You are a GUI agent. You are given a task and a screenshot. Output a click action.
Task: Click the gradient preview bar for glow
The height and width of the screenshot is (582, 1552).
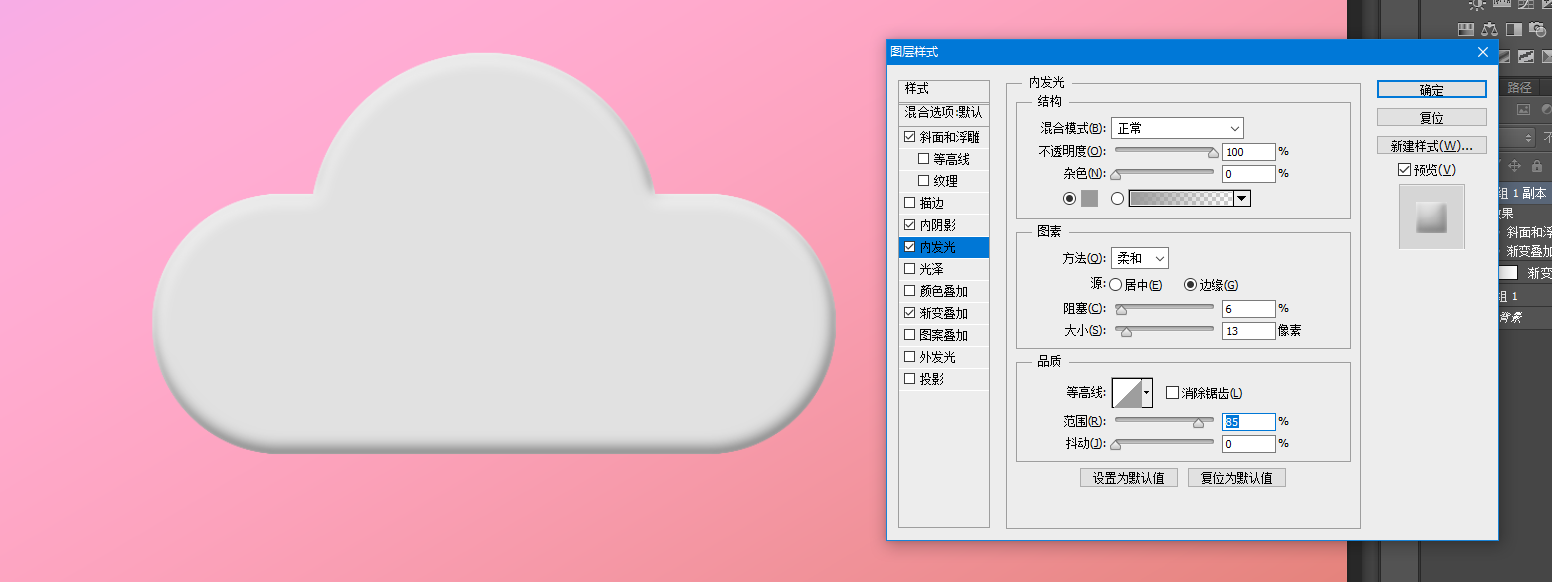click(1181, 198)
